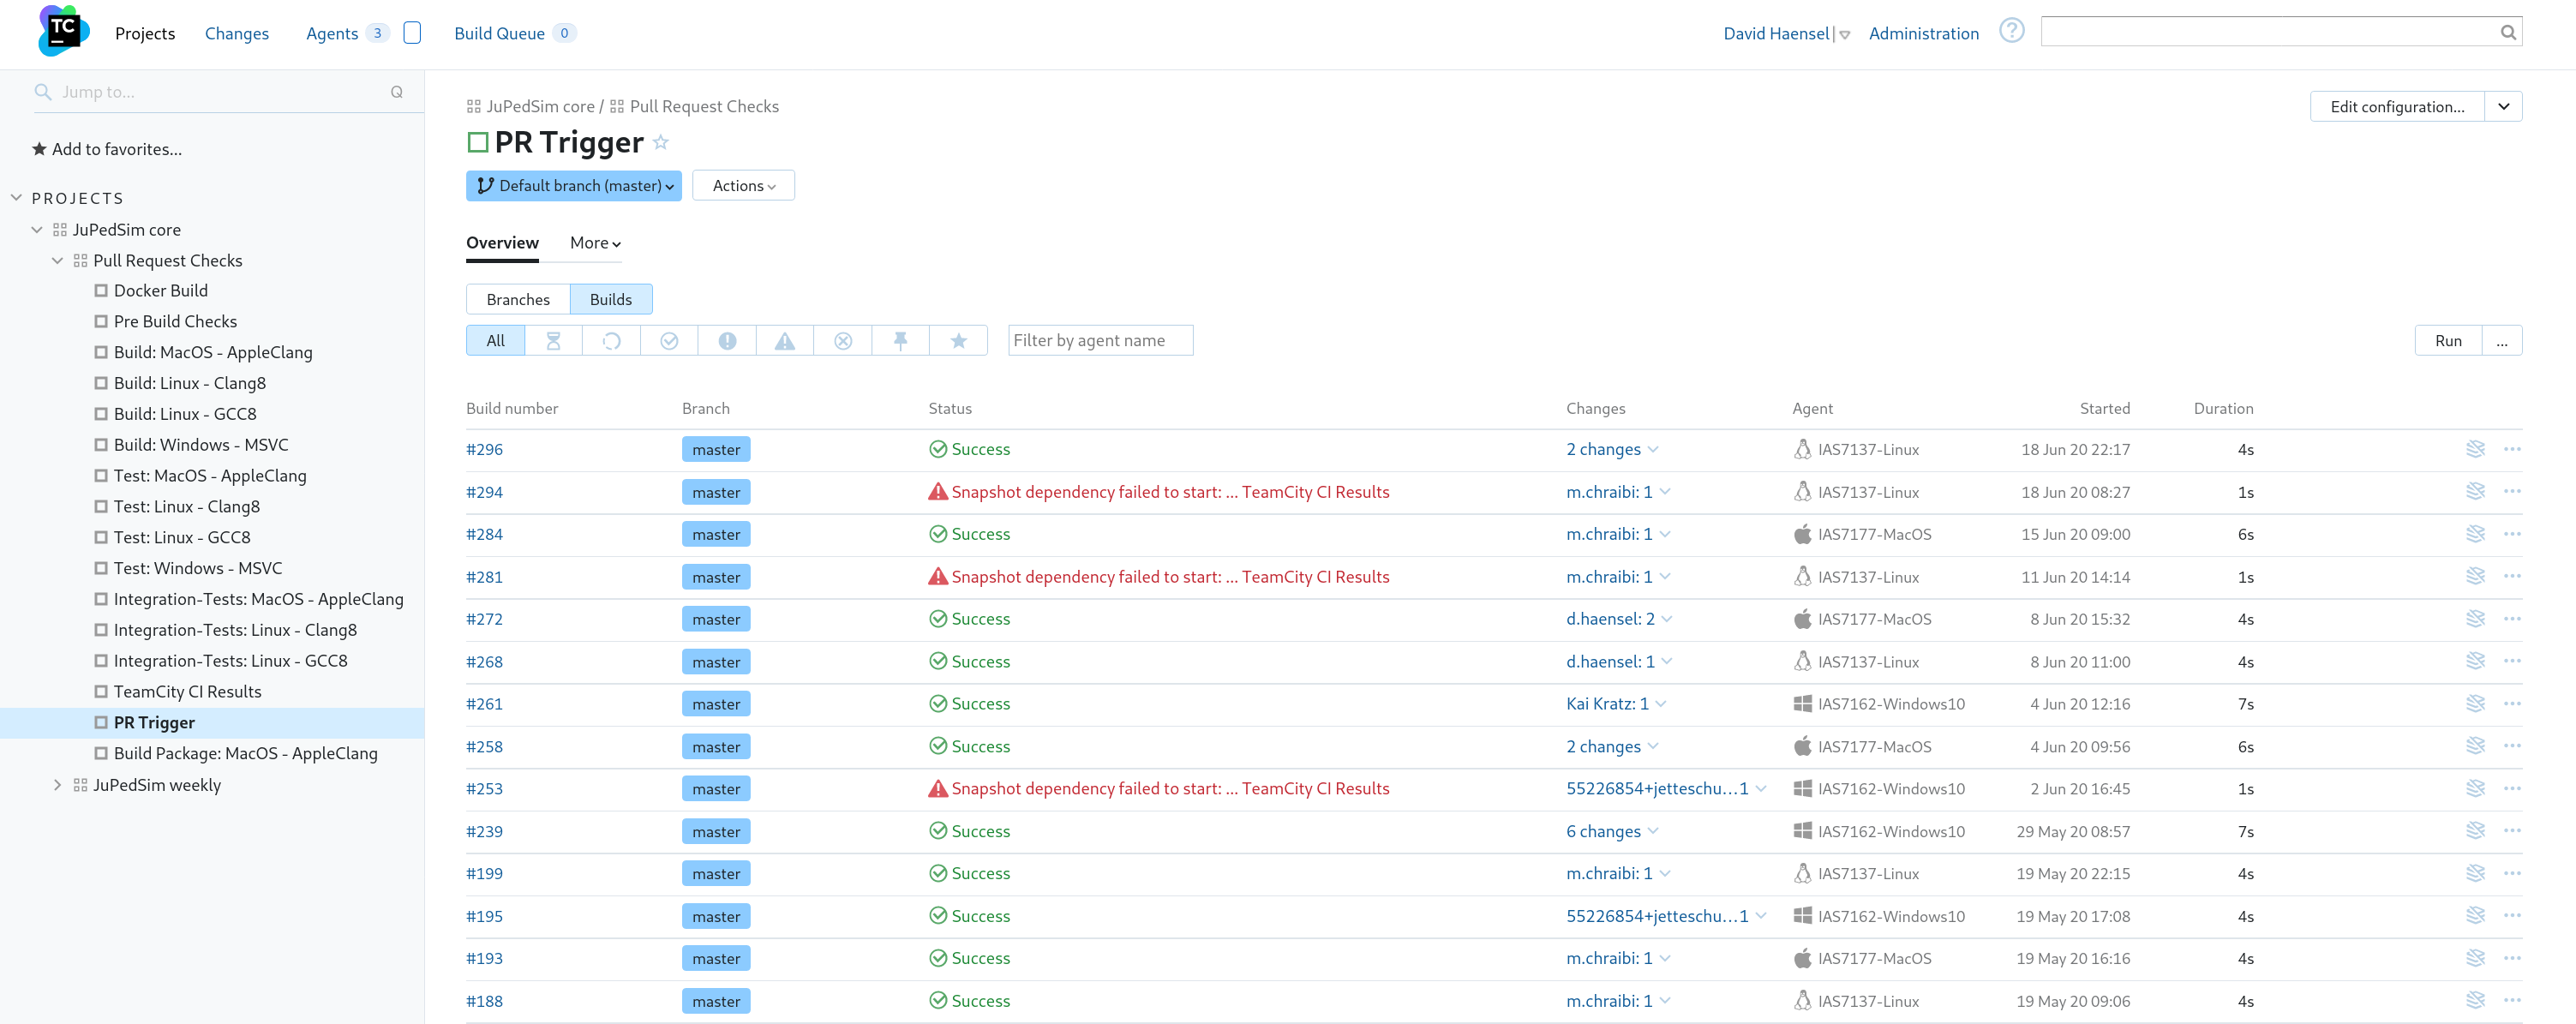Collapse the Pull Request Checks subtree
Image resolution: width=2576 pixels, height=1024 pixels.
(57, 261)
